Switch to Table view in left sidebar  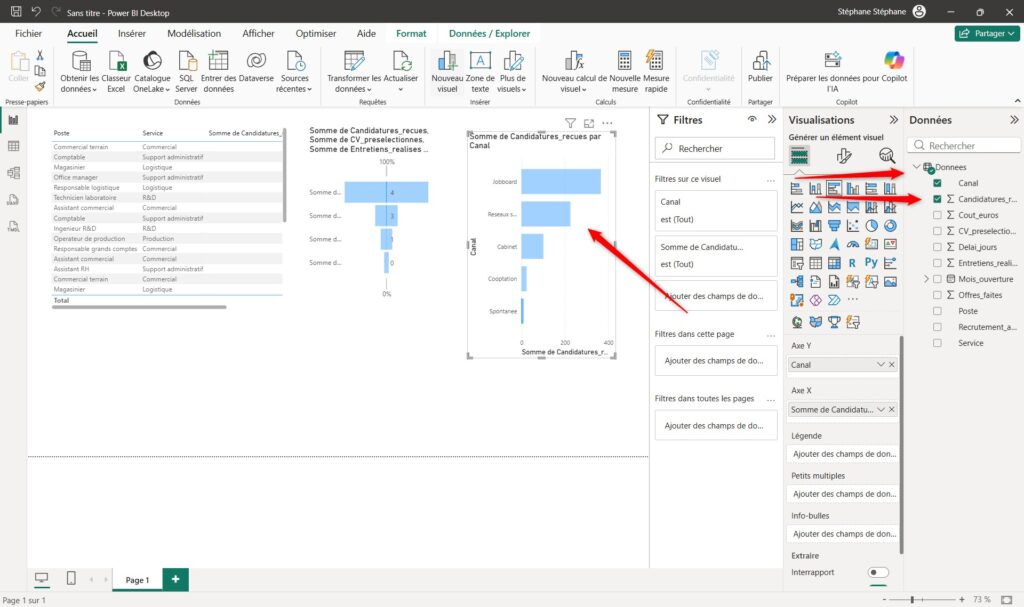(13, 146)
